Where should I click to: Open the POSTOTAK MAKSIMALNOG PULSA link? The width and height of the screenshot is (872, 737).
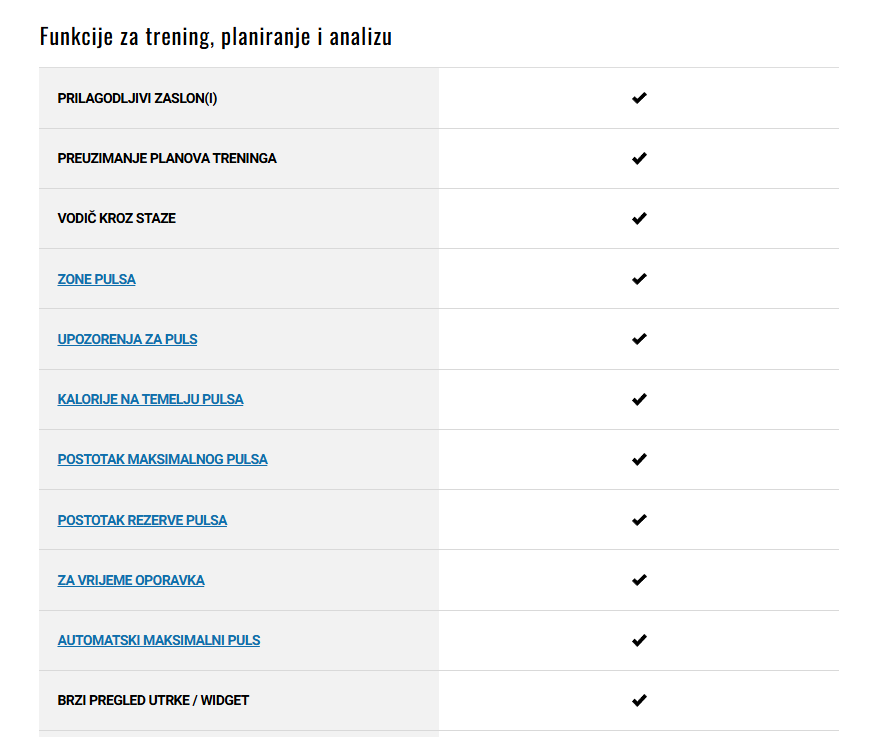click(x=162, y=459)
